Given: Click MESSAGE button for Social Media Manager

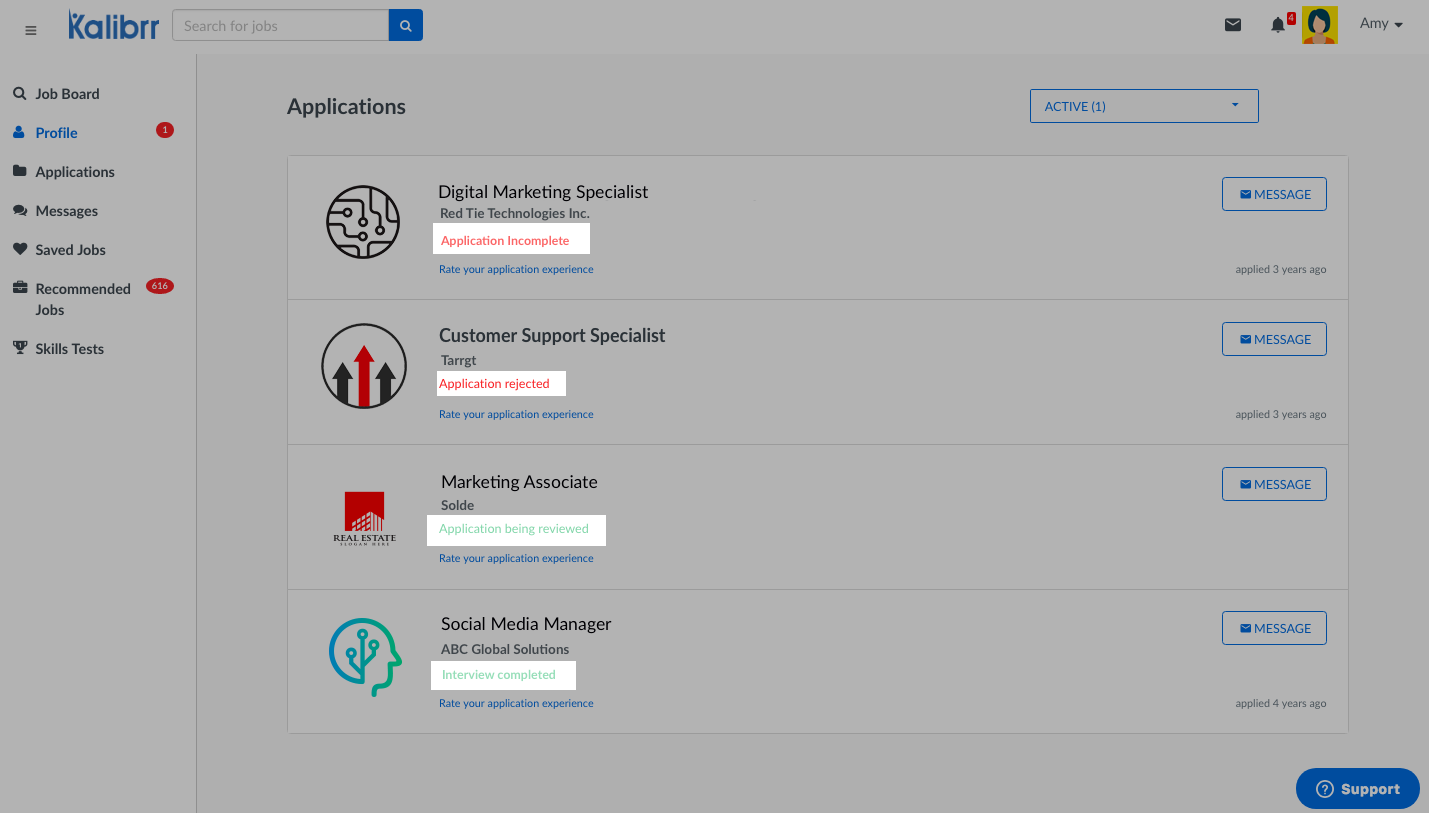Looking at the screenshot, I should 1274,629.
